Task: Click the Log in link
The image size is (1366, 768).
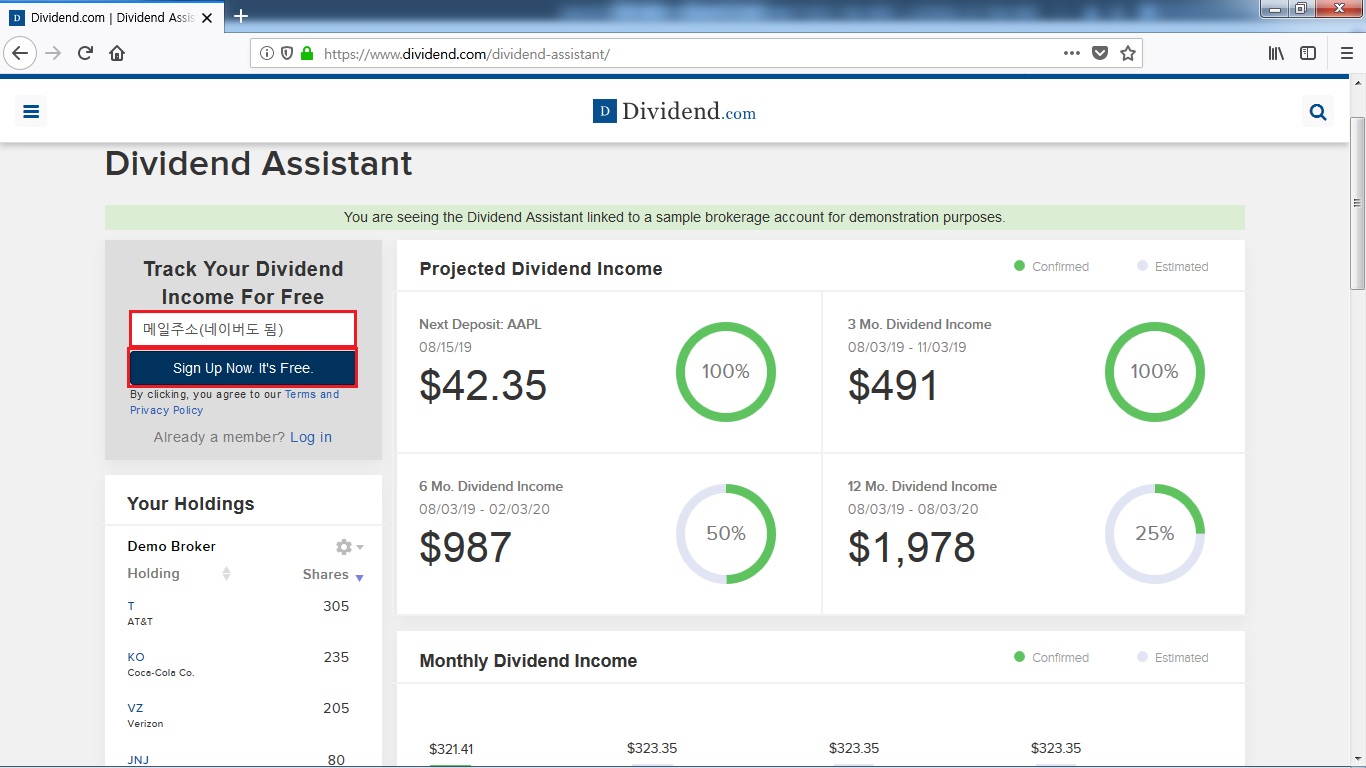Action: [x=311, y=437]
